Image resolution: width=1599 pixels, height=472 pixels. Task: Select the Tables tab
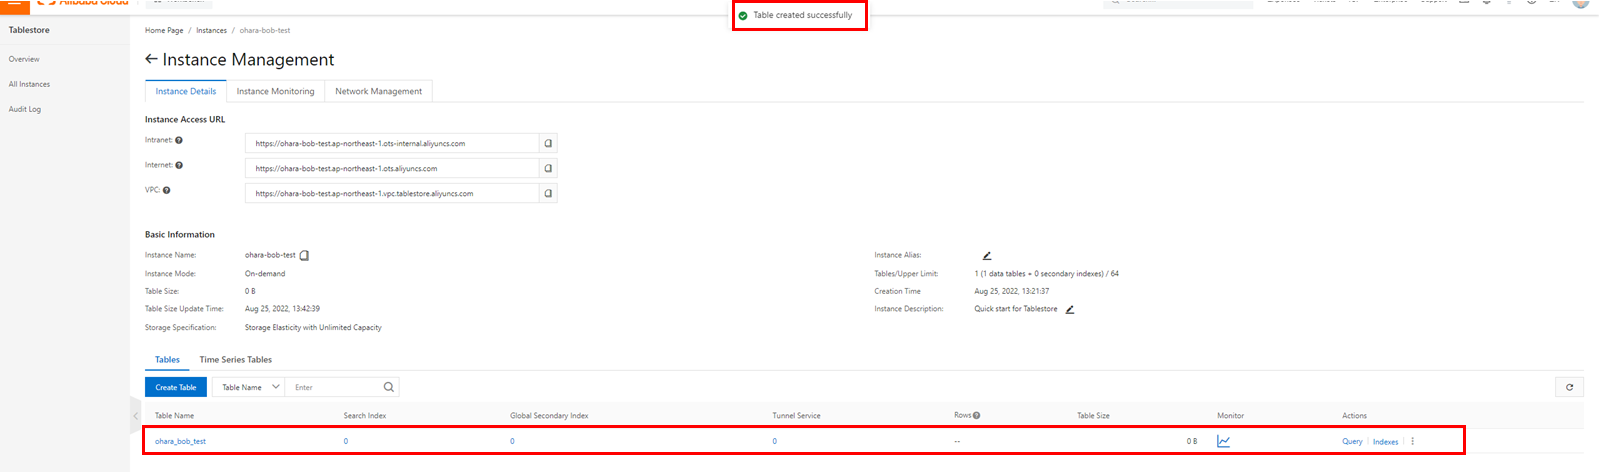pos(167,359)
